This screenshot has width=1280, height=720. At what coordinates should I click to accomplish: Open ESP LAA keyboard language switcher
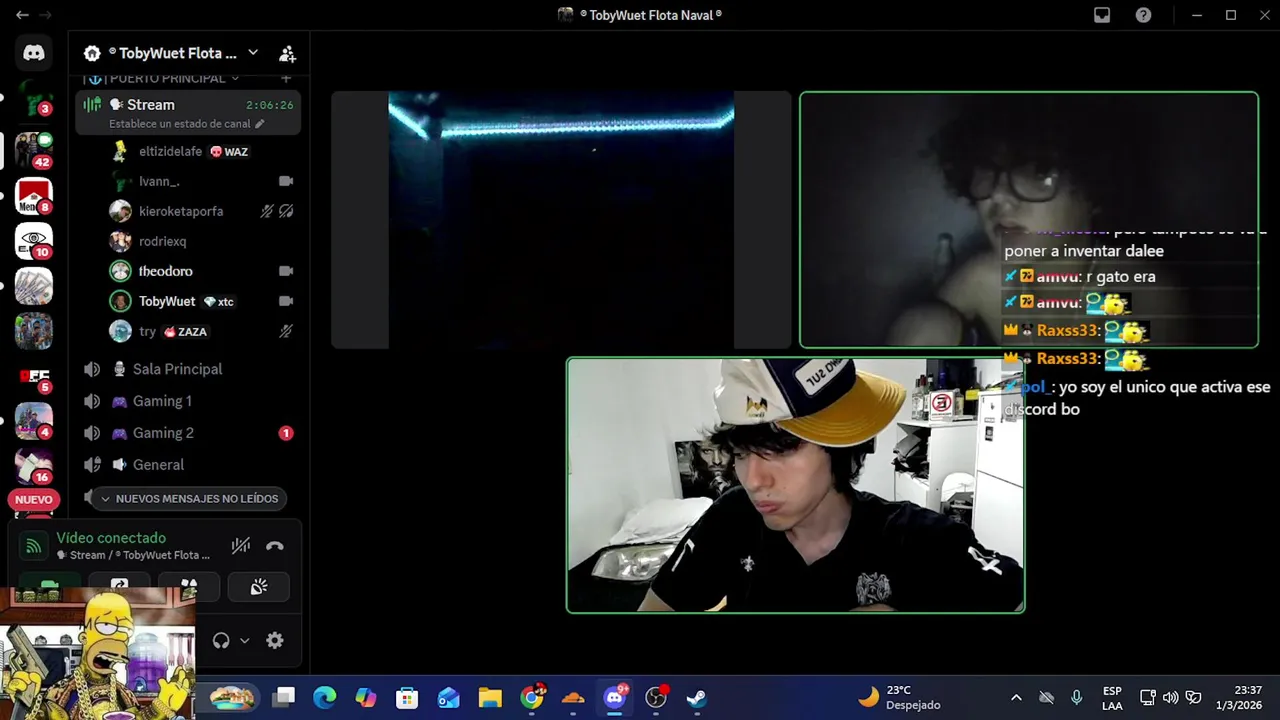coord(1112,697)
